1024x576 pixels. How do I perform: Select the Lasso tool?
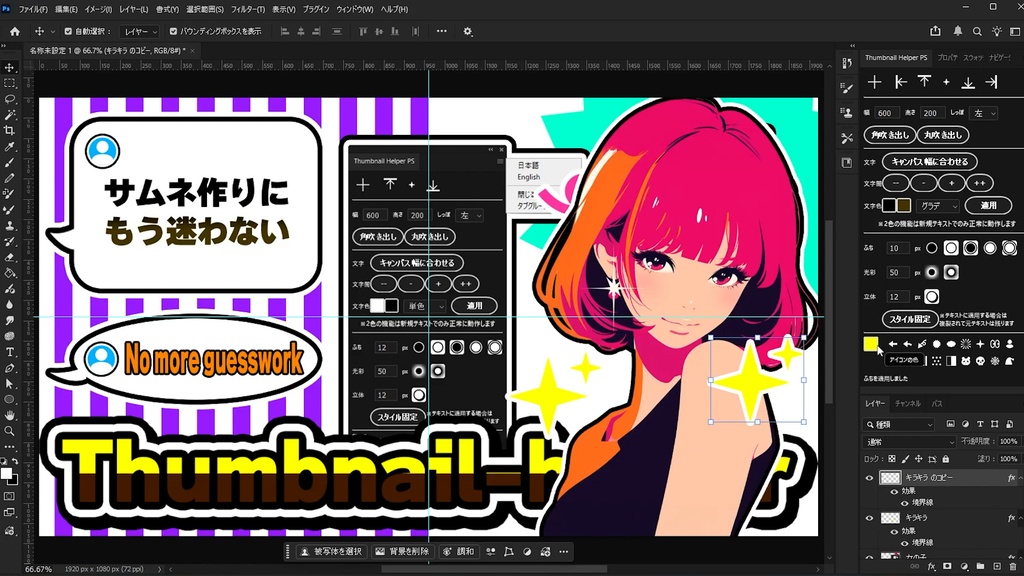(x=9, y=99)
